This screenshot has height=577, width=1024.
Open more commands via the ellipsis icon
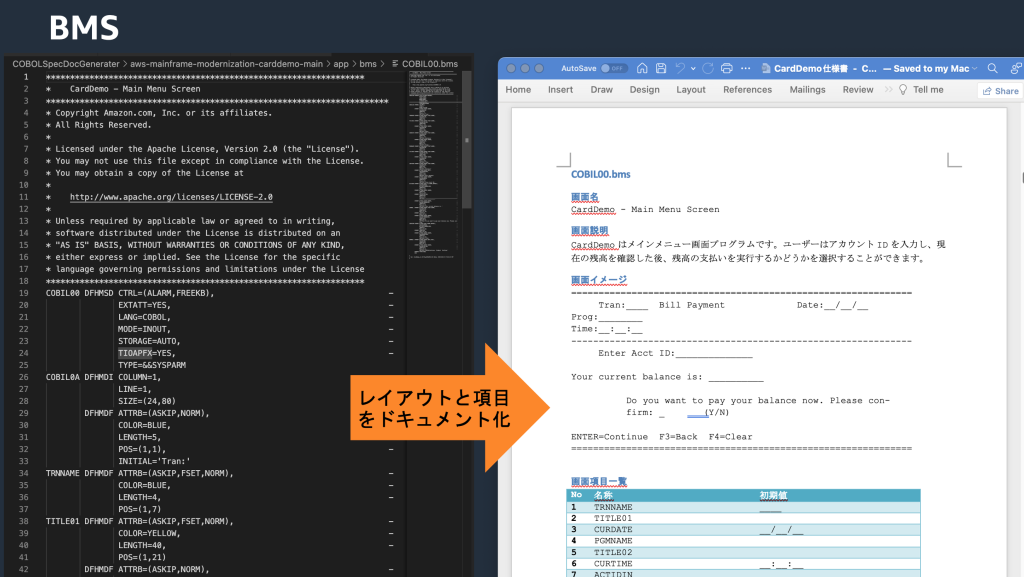(x=744, y=66)
